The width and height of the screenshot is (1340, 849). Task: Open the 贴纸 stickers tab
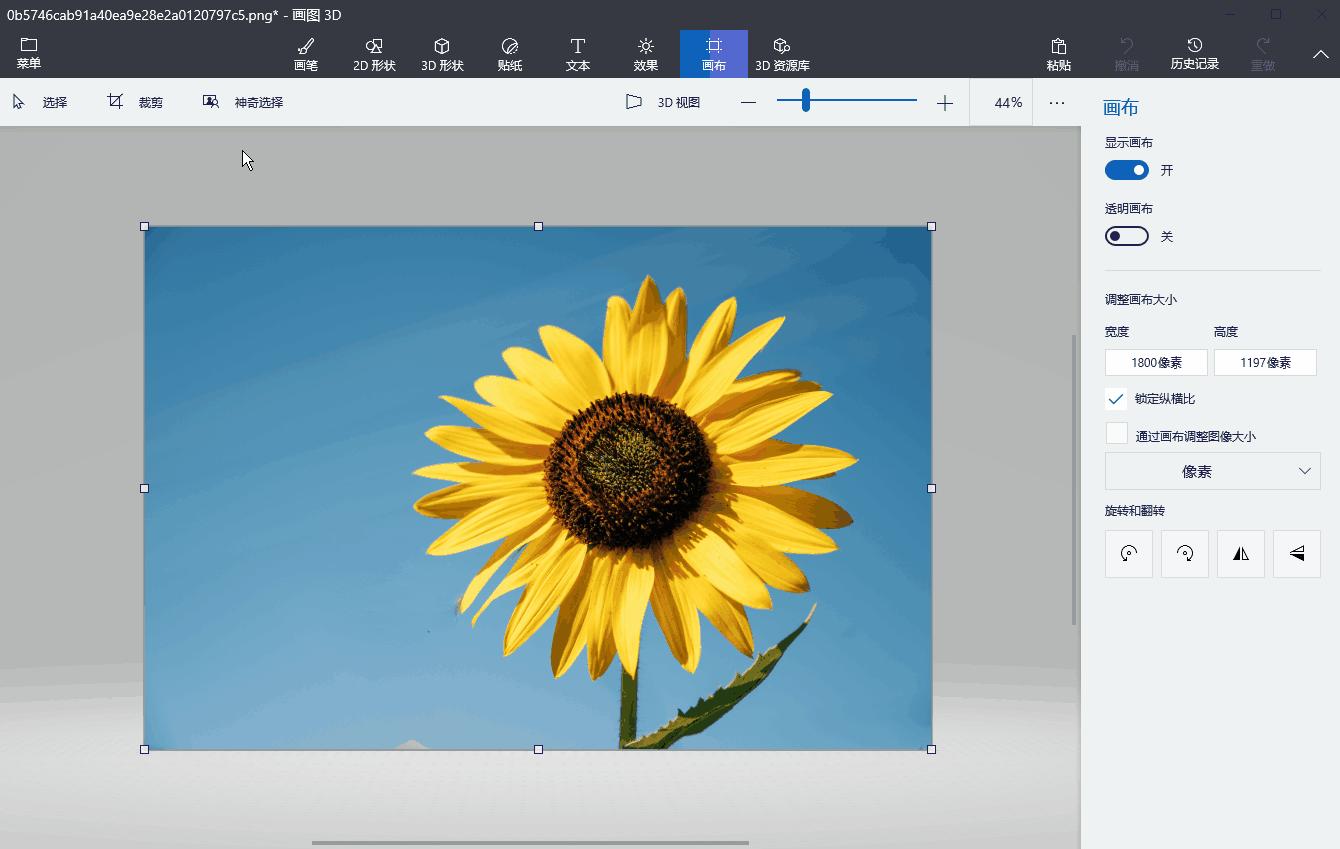(510, 54)
